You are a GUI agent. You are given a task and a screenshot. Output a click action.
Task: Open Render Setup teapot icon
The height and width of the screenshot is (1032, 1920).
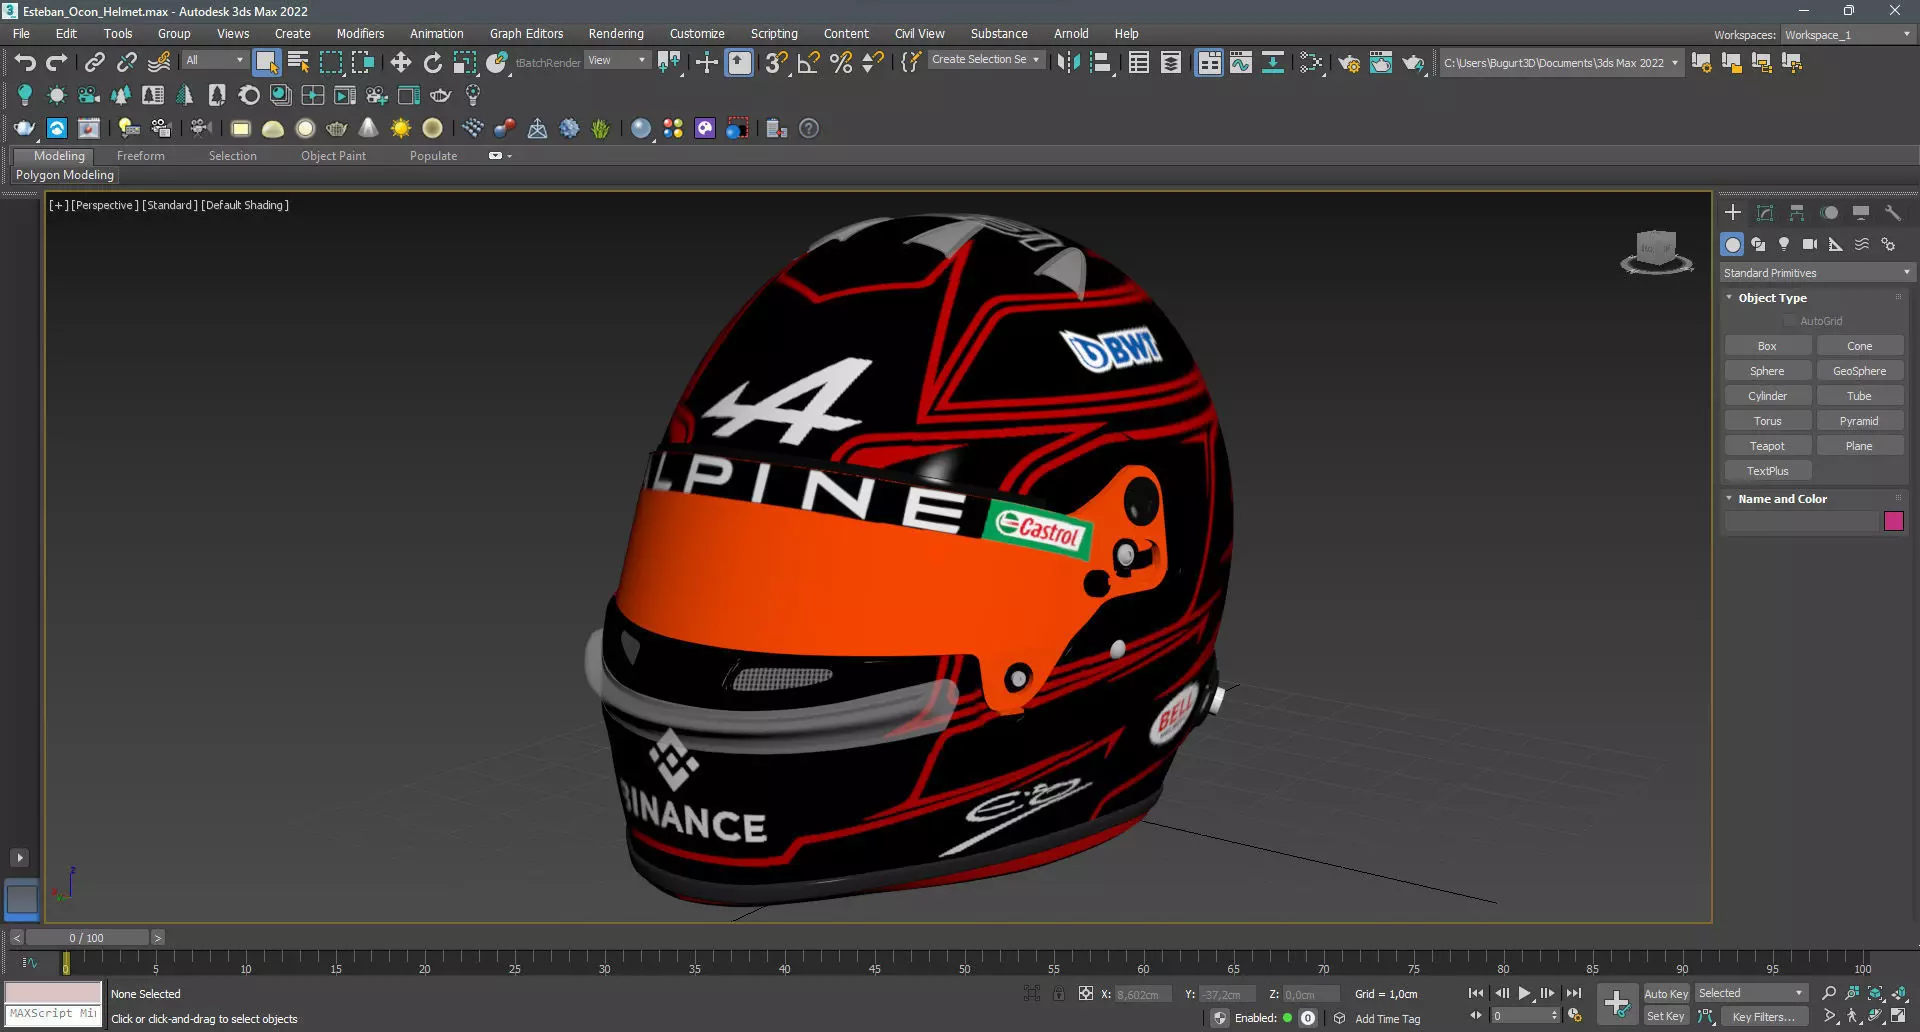click(x=1349, y=63)
